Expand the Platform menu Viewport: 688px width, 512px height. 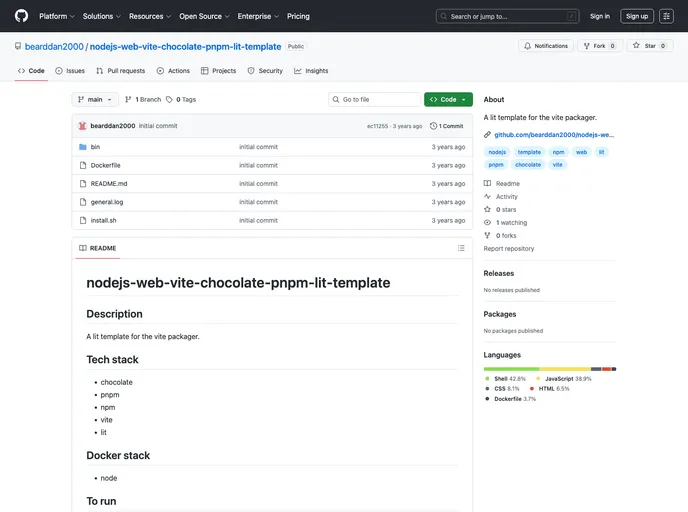pos(56,16)
